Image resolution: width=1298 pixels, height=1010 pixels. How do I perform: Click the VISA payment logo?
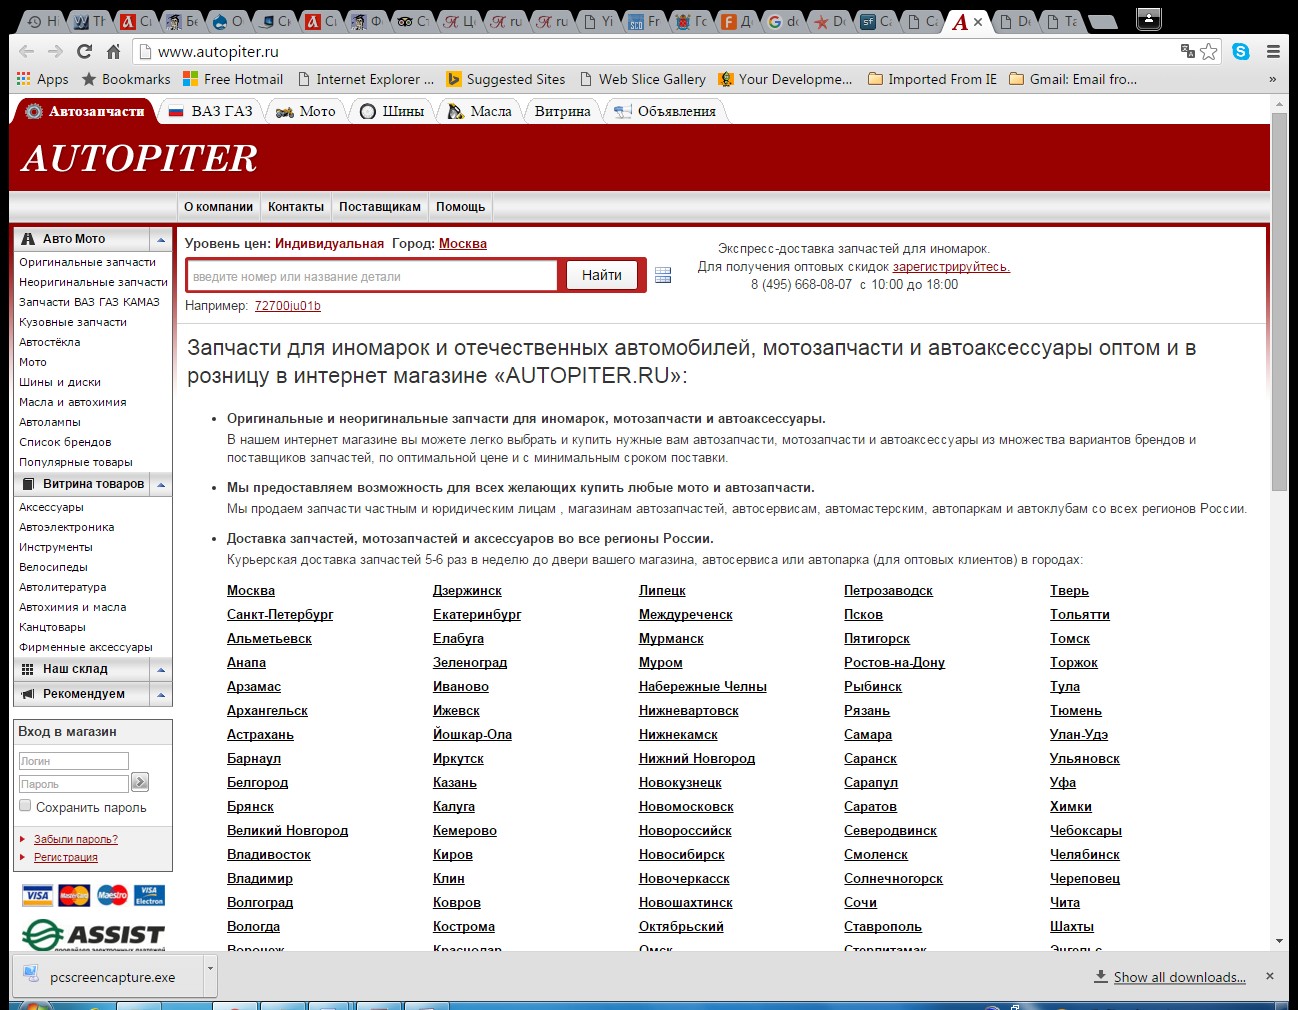pos(37,895)
